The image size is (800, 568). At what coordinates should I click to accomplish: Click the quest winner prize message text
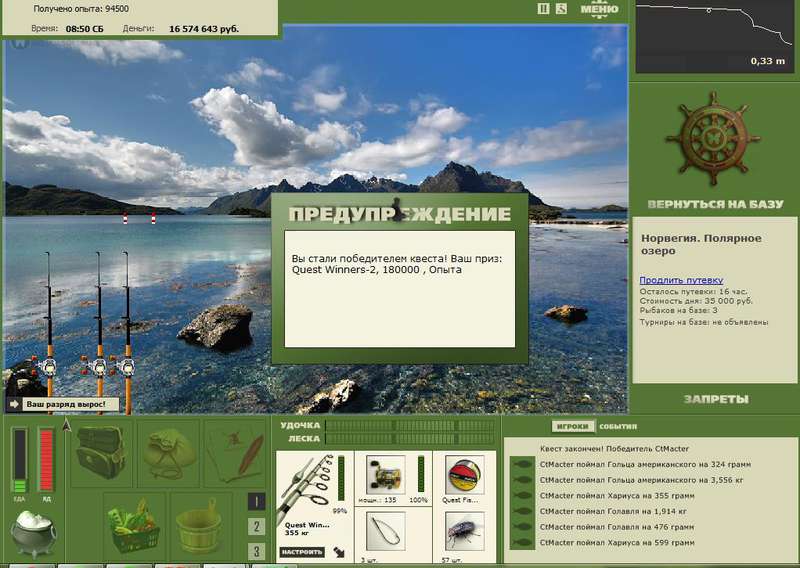[x=397, y=264]
